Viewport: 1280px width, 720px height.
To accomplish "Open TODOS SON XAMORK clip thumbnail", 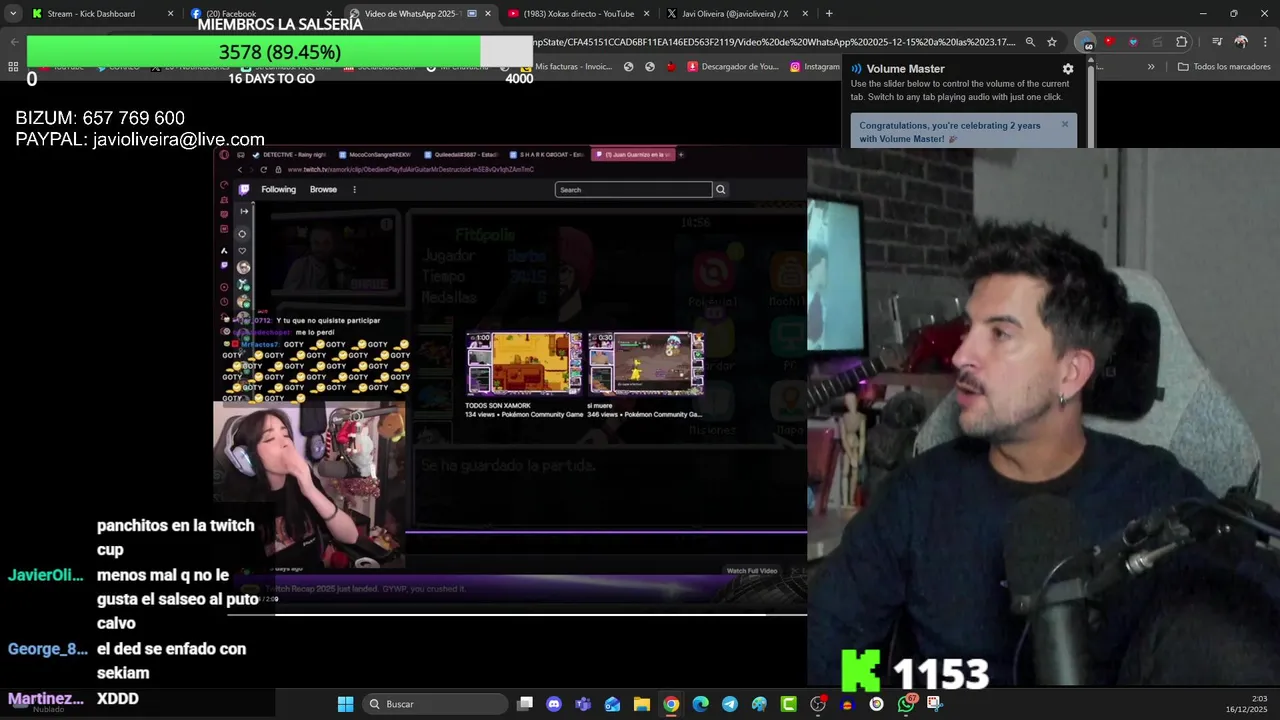I will [x=524, y=363].
